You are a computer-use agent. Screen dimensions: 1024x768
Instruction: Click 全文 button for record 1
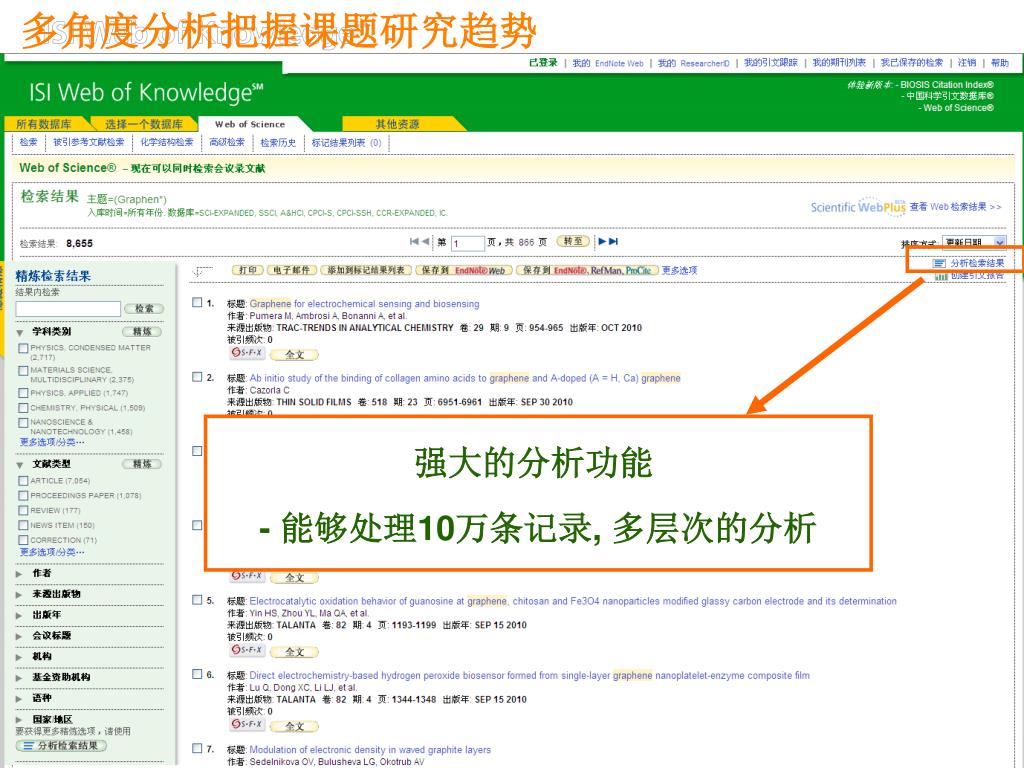(295, 355)
